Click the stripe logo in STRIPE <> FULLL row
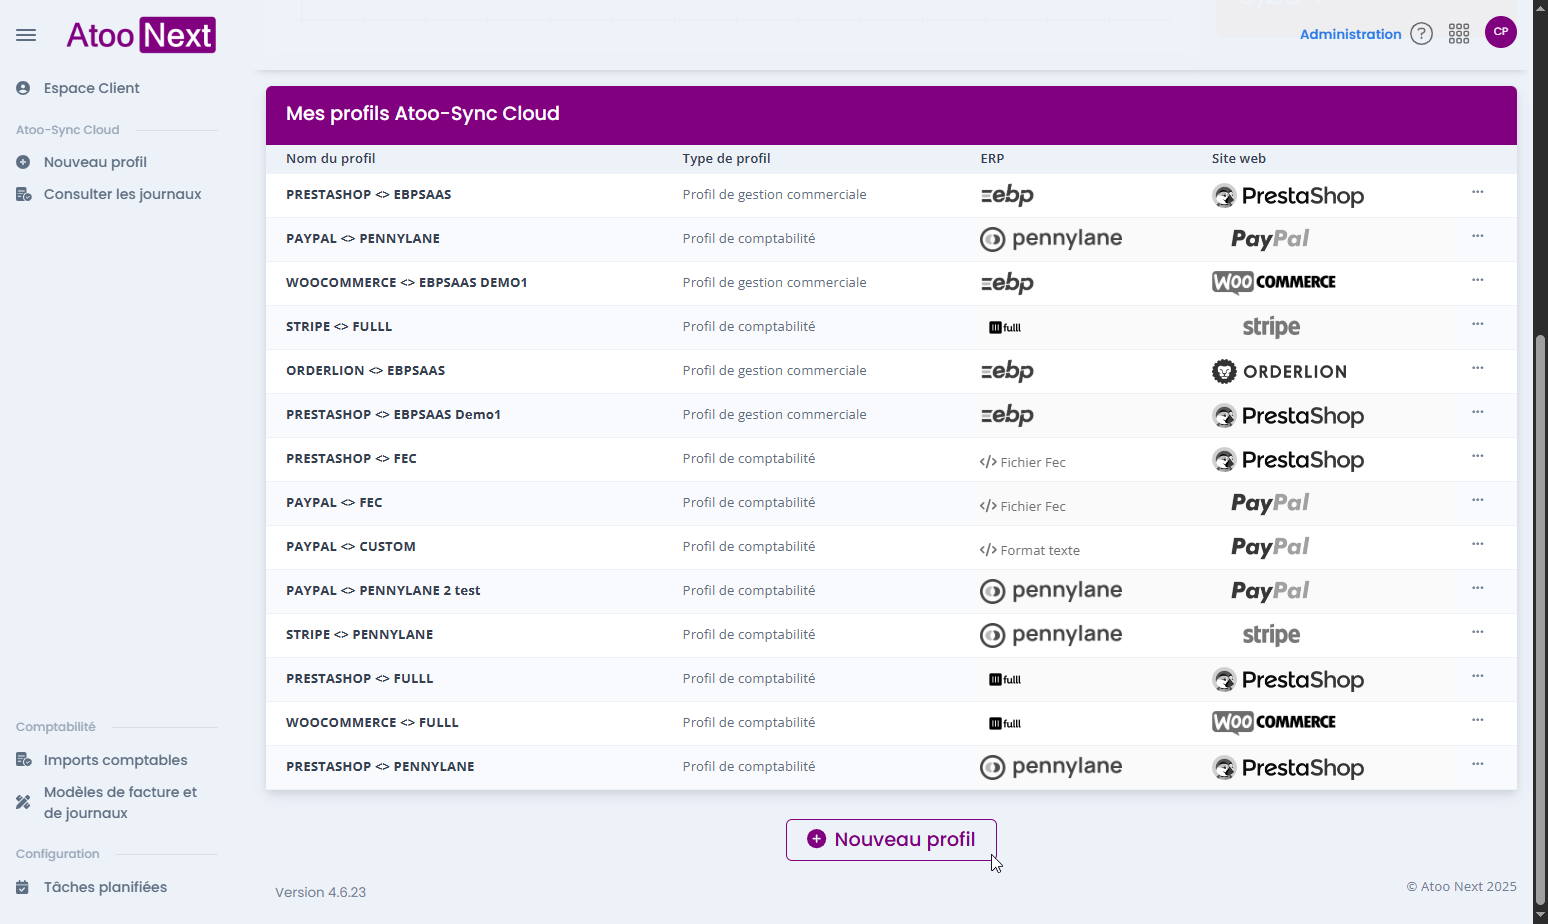The image size is (1548, 924). (x=1271, y=327)
